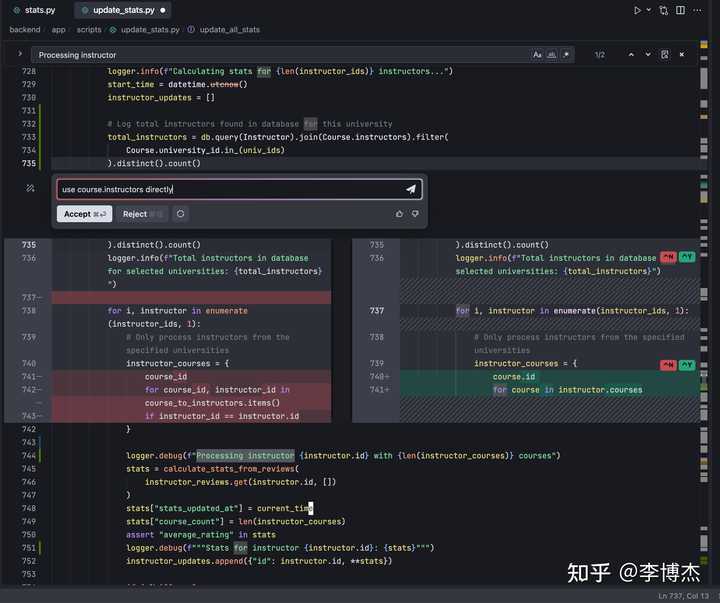The height and width of the screenshot is (603, 720).
Task: Open changes compare icon in title bar
Action: click(x=664, y=10)
